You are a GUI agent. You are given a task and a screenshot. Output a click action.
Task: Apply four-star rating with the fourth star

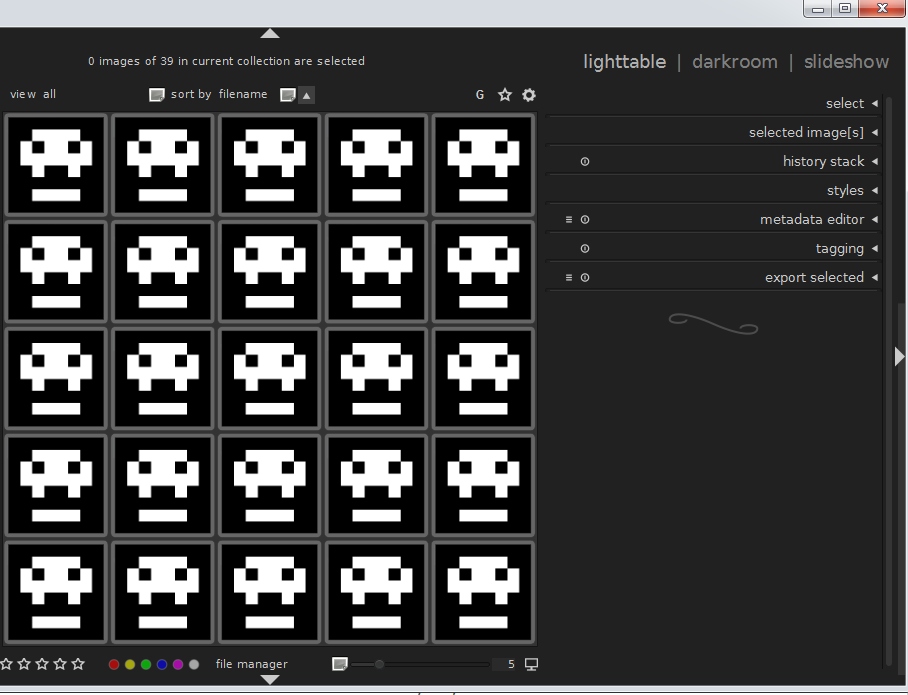tap(60, 664)
